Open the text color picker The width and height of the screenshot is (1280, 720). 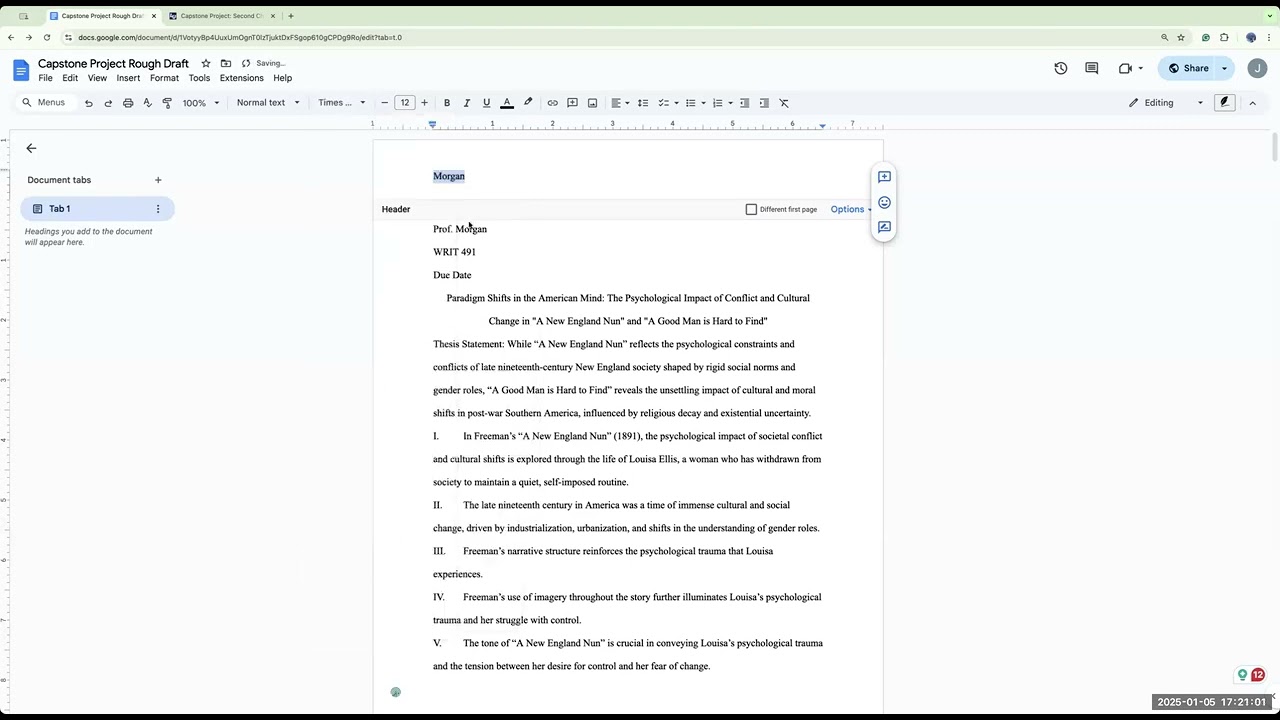pos(507,103)
